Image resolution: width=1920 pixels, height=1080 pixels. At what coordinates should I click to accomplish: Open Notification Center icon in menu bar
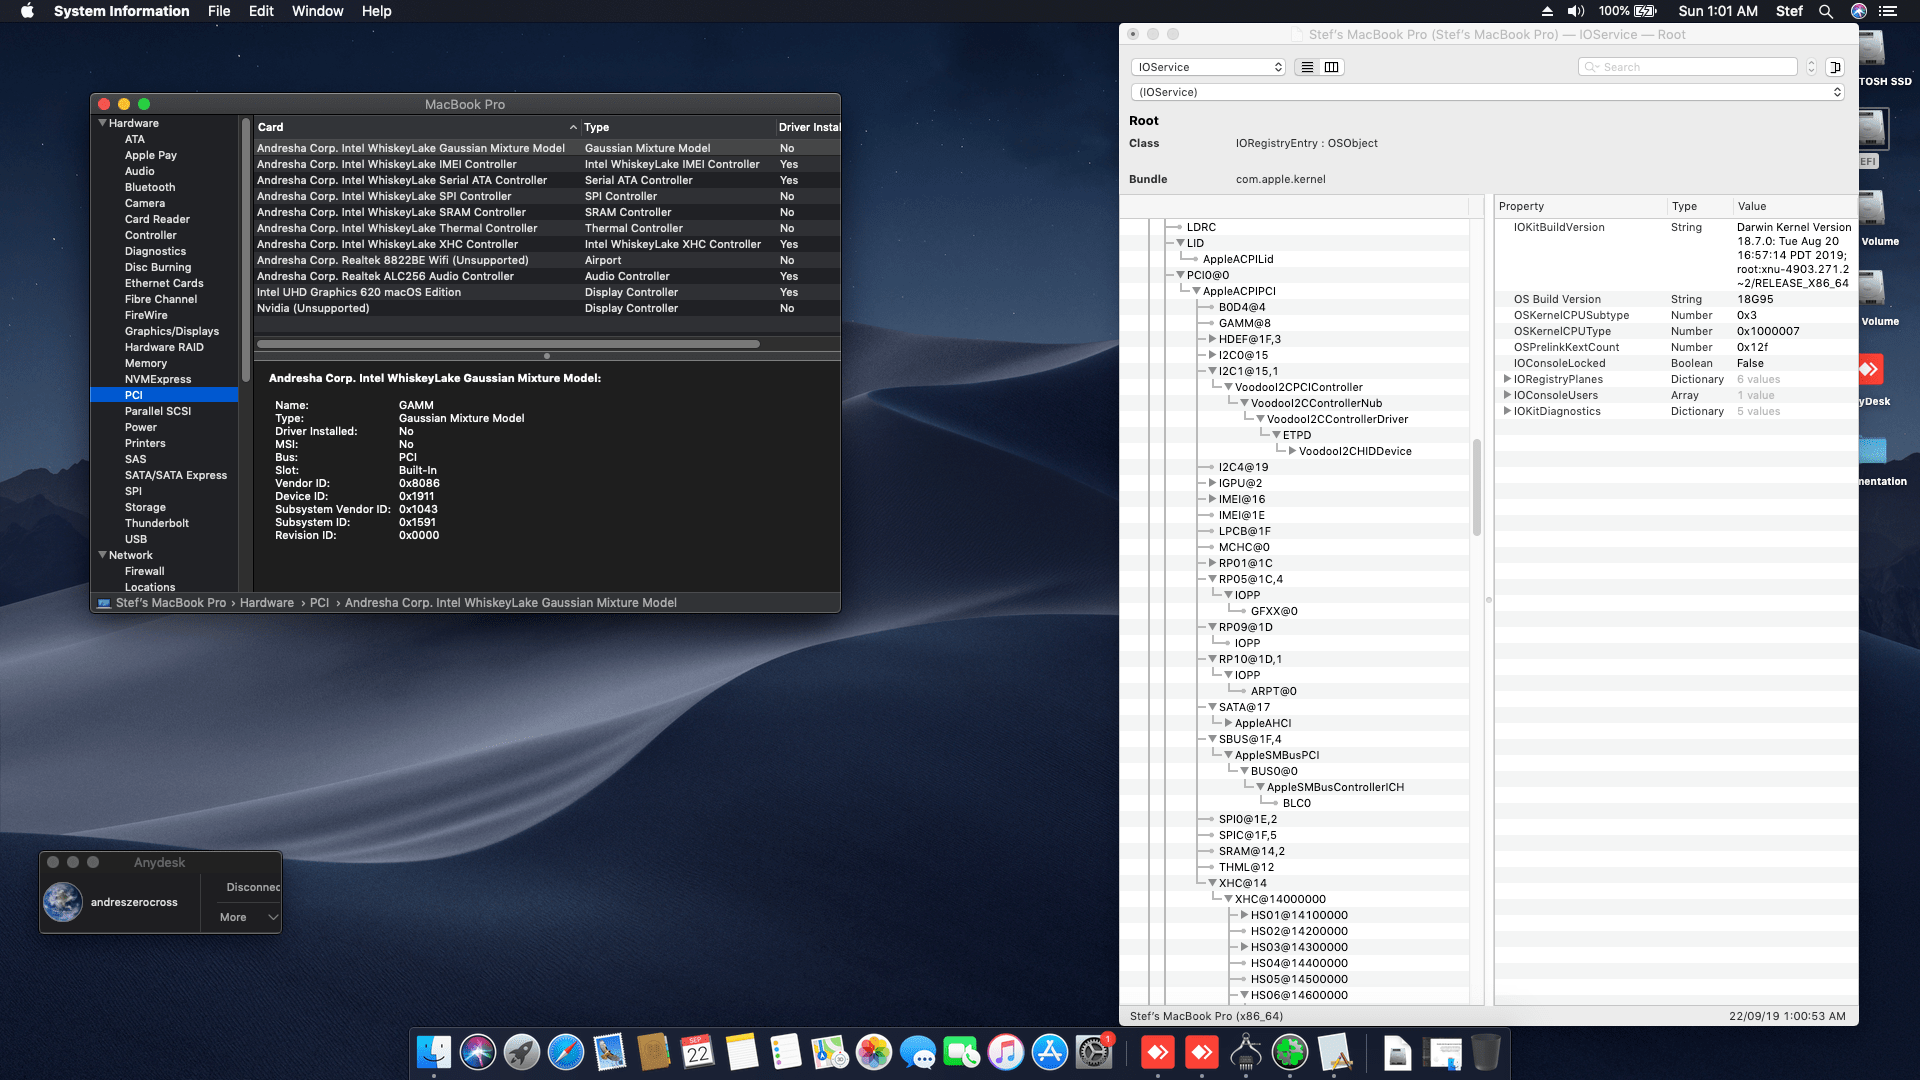point(1888,11)
